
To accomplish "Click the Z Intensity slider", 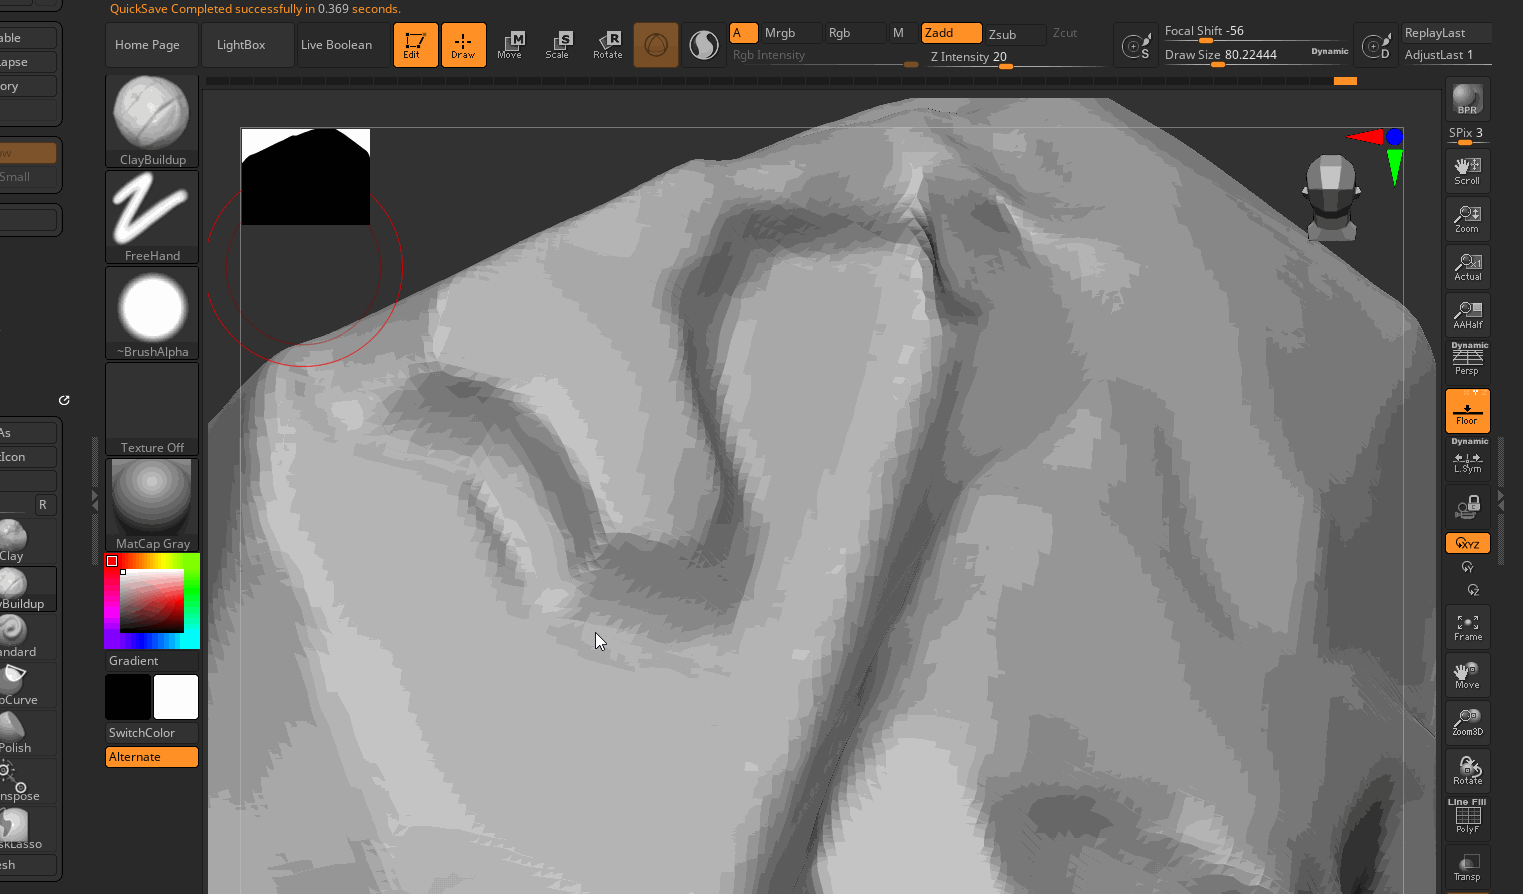I will click(x=968, y=57).
